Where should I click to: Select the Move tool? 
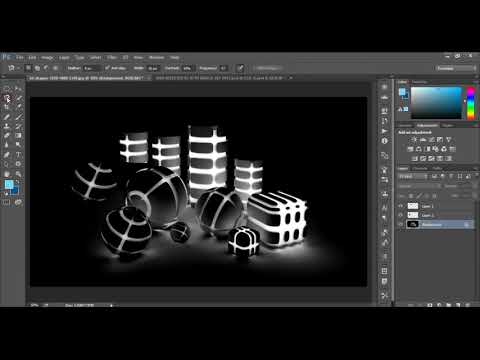[x=18, y=88]
